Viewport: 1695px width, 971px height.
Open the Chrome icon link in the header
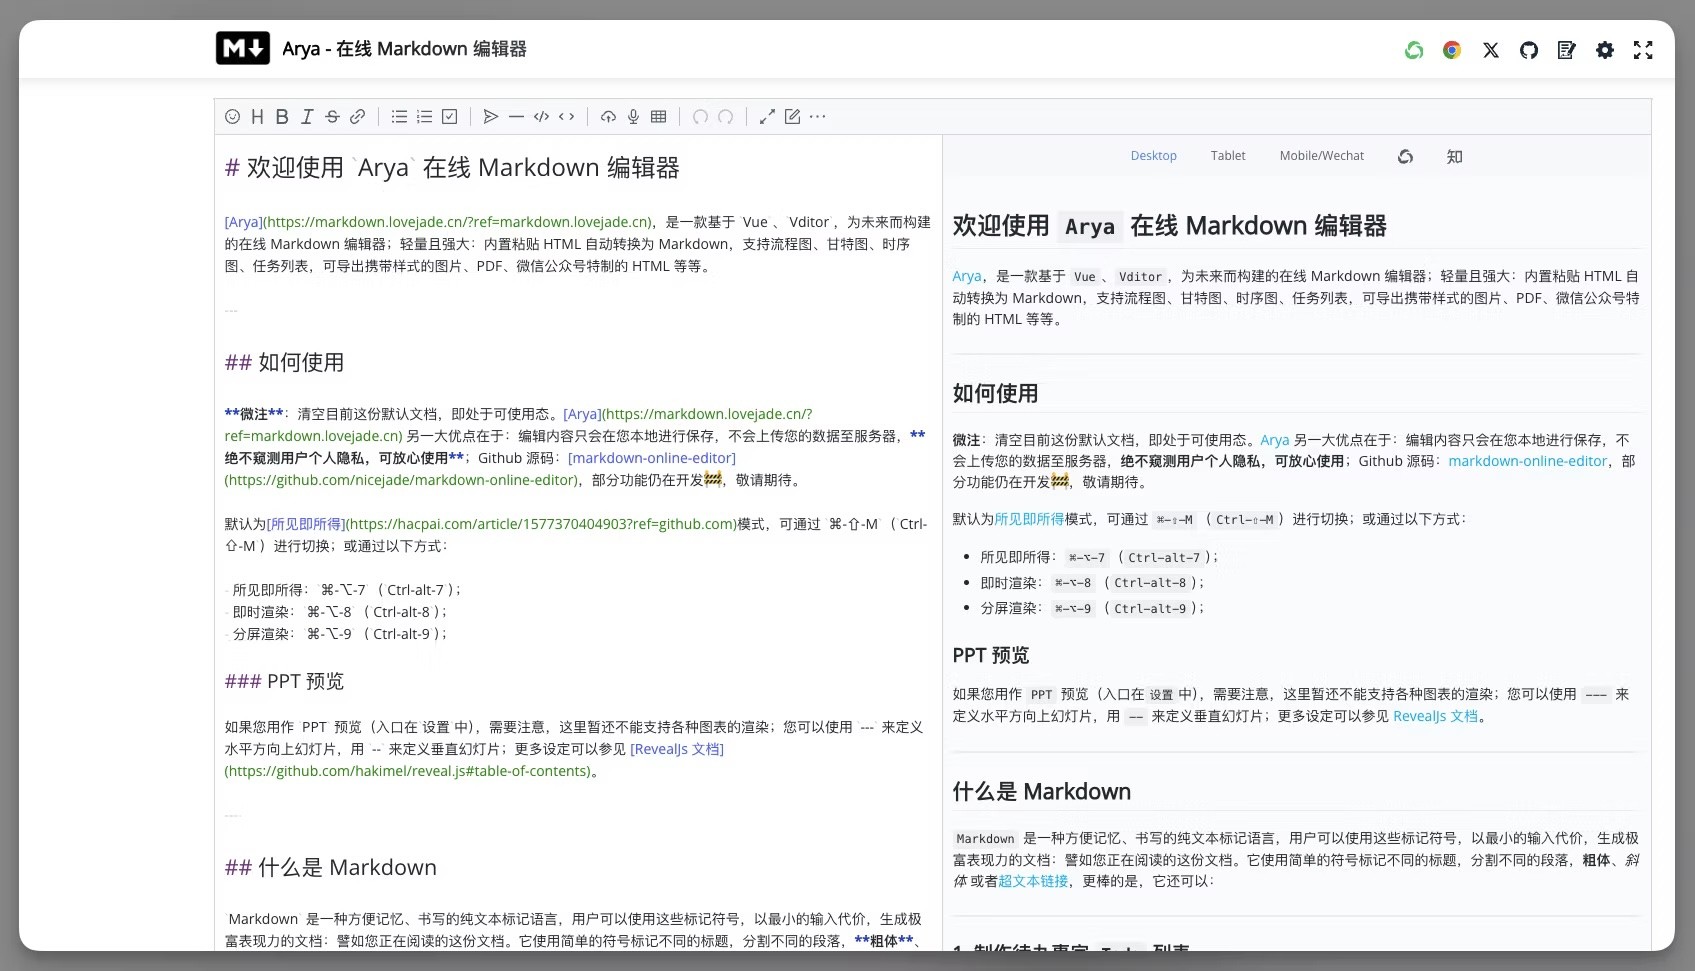point(1452,50)
